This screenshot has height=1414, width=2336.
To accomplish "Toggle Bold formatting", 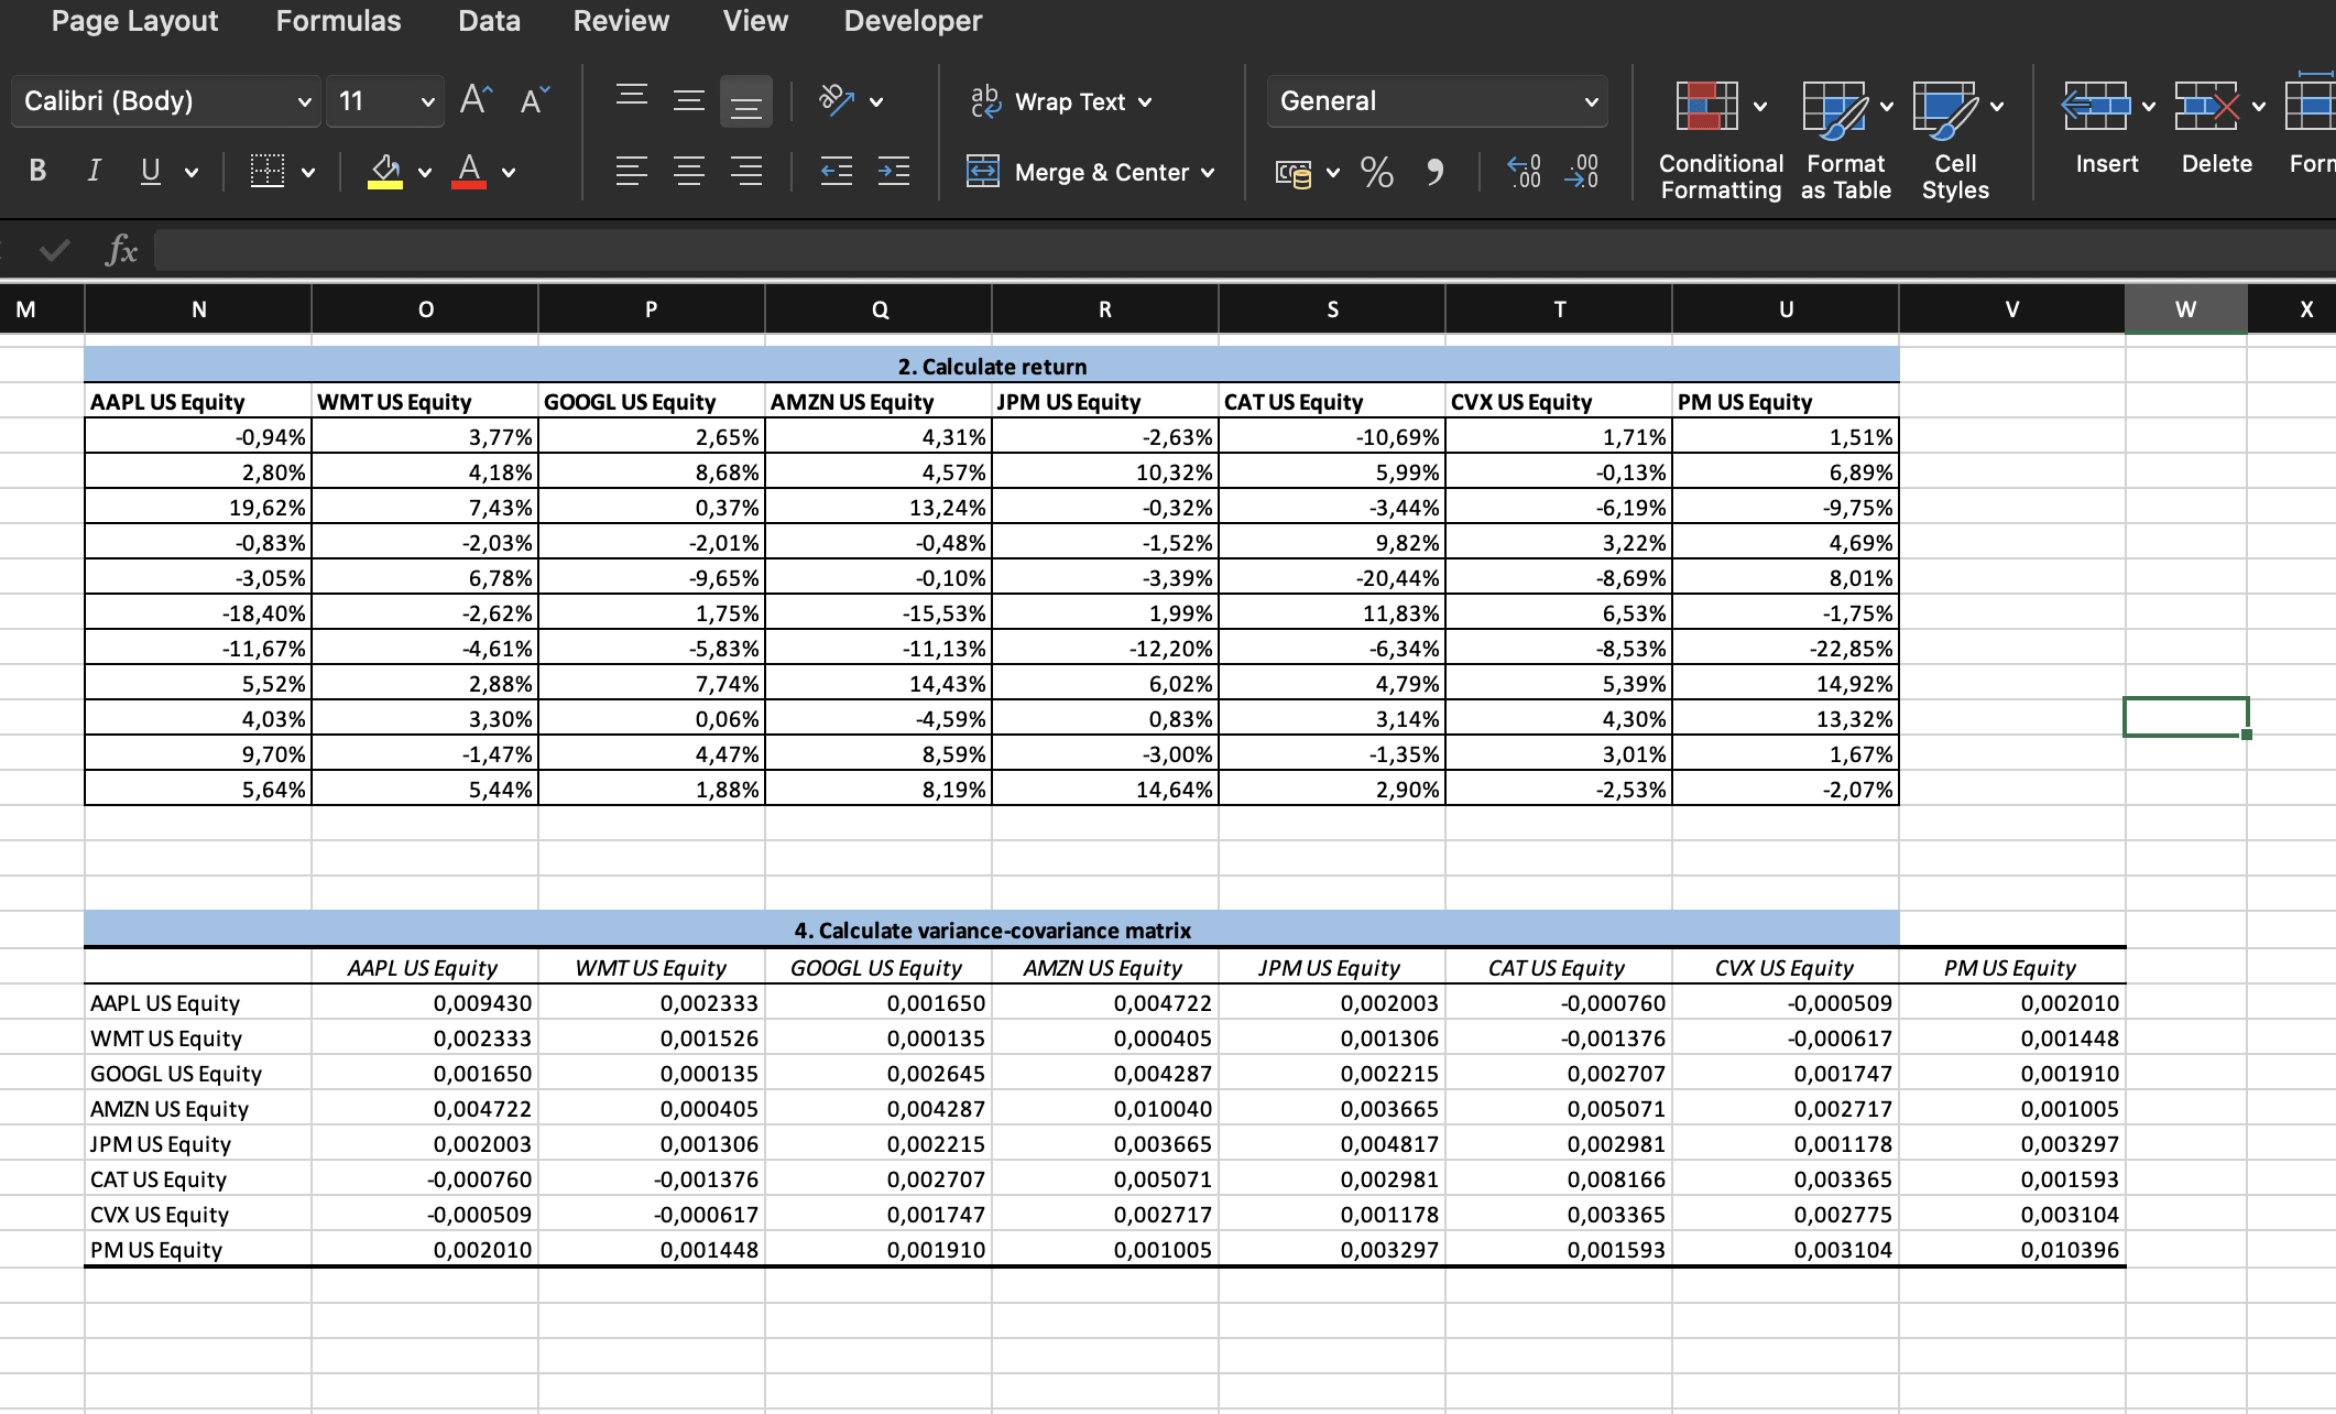I will pos(38,171).
